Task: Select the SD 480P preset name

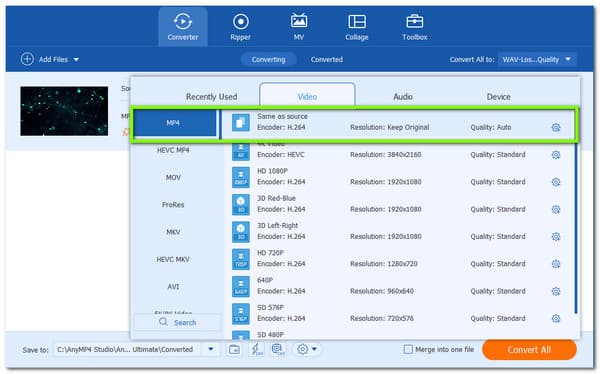Action: pos(271,335)
